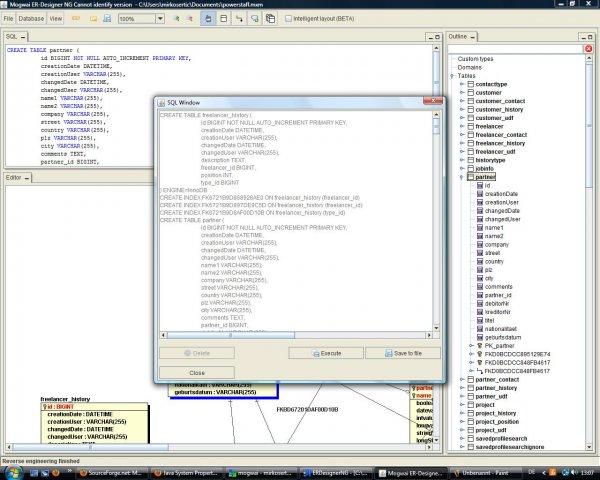This screenshot has width=600, height=480.
Task: Click the Outline vertical scrollbar thumb
Action: point(589,126)
